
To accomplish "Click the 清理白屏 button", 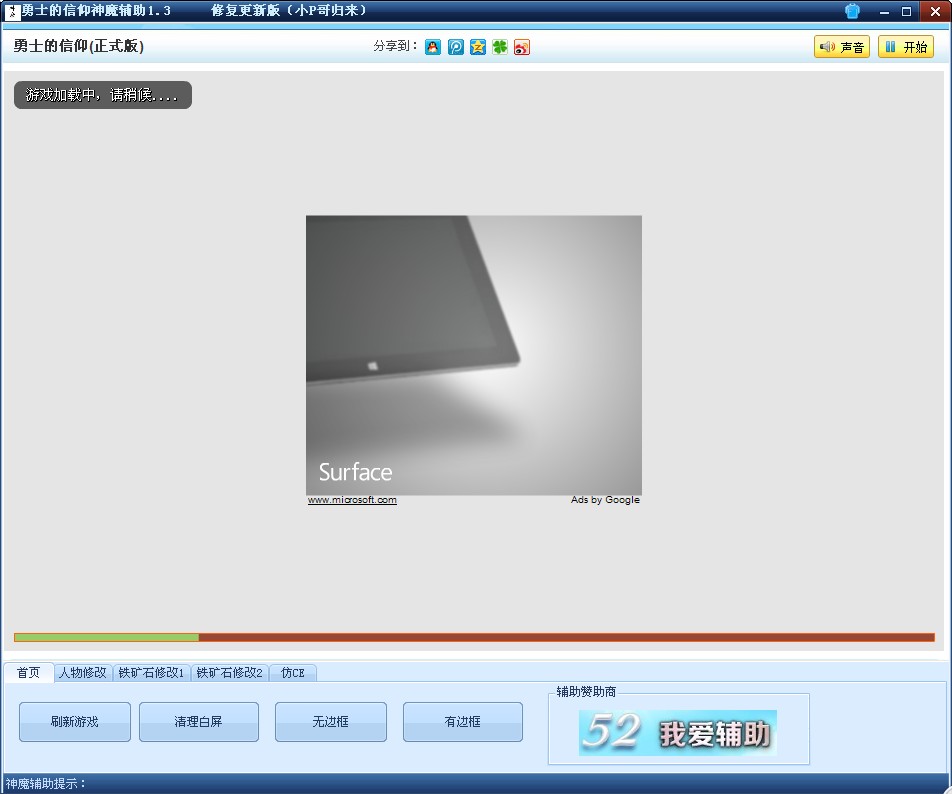I will click(199, 722).
